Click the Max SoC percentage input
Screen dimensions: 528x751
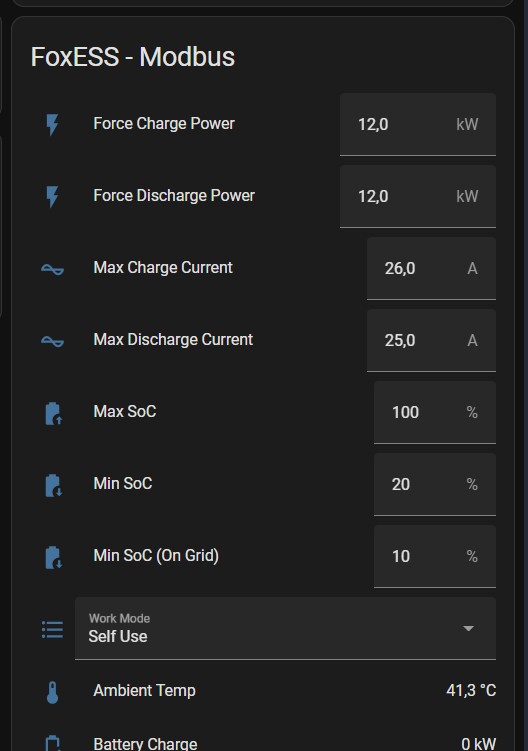point(435,412)
